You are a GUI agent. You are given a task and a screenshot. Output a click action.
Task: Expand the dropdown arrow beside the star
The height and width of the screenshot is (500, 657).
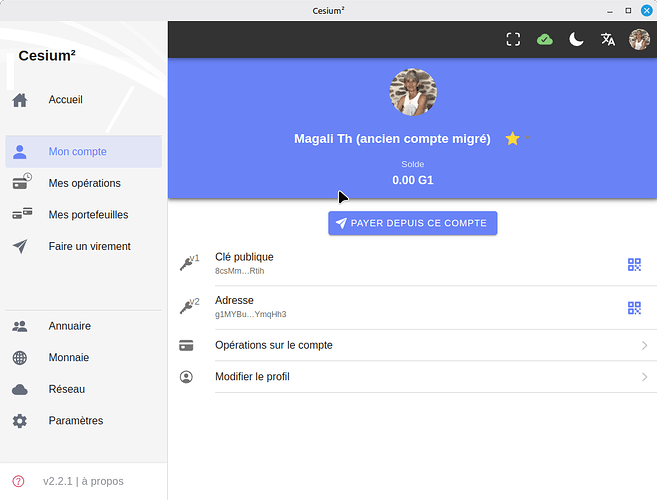(528, 137)
